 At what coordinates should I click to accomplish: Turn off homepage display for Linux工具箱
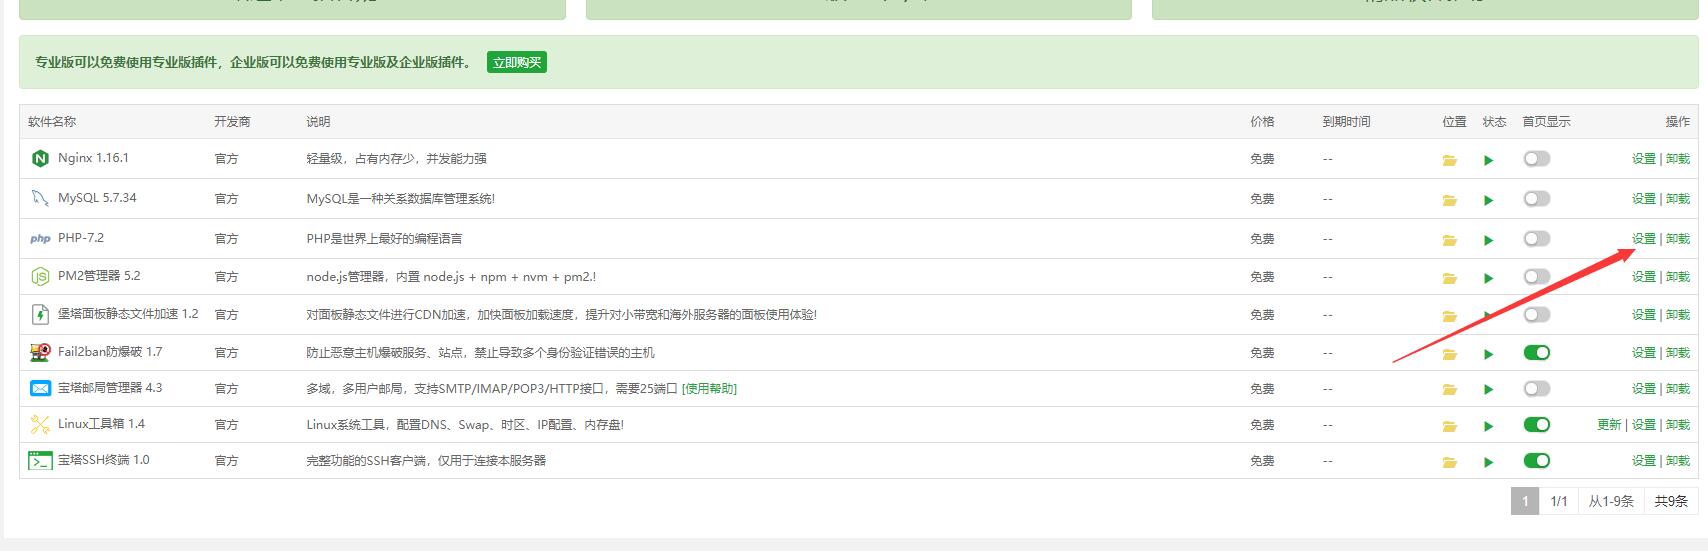[1536, 424]
